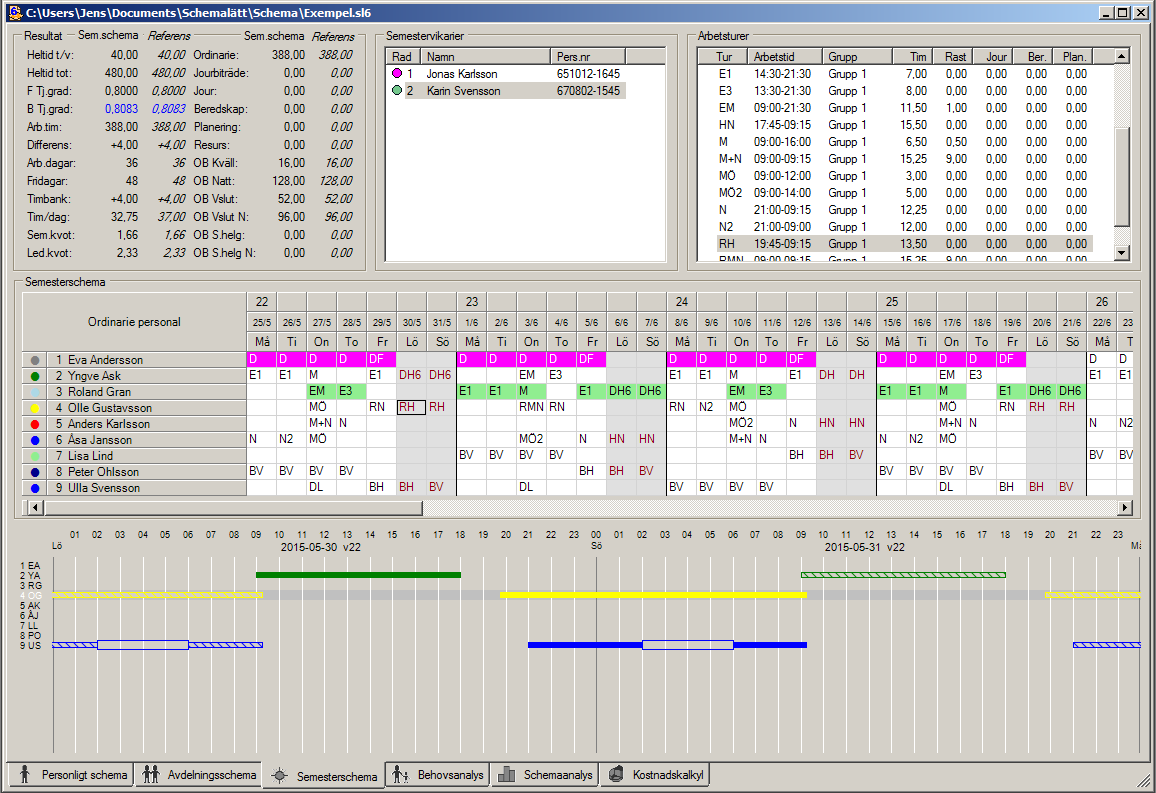Select the Peter Ohlsson staff row name
Image resolution: width=1156 pixels, height=793 pixels.
103,472
